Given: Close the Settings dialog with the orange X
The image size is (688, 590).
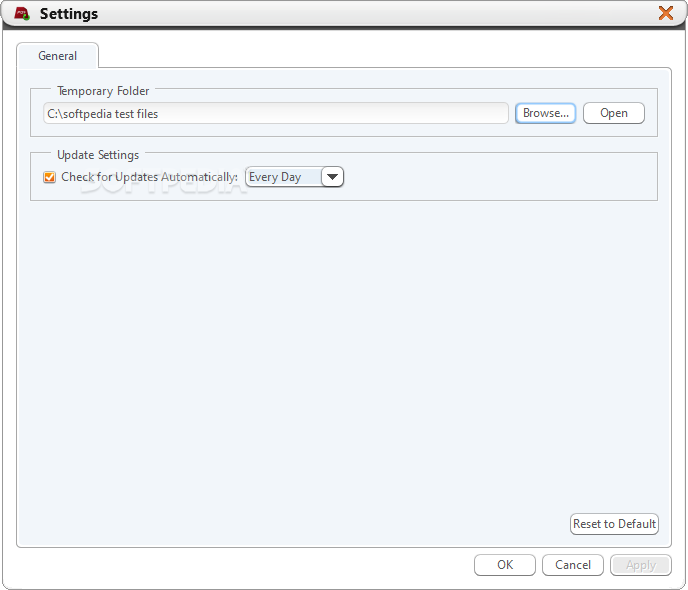Looking at the screenshot, I should pyautogui.click(x=666, y=13).
